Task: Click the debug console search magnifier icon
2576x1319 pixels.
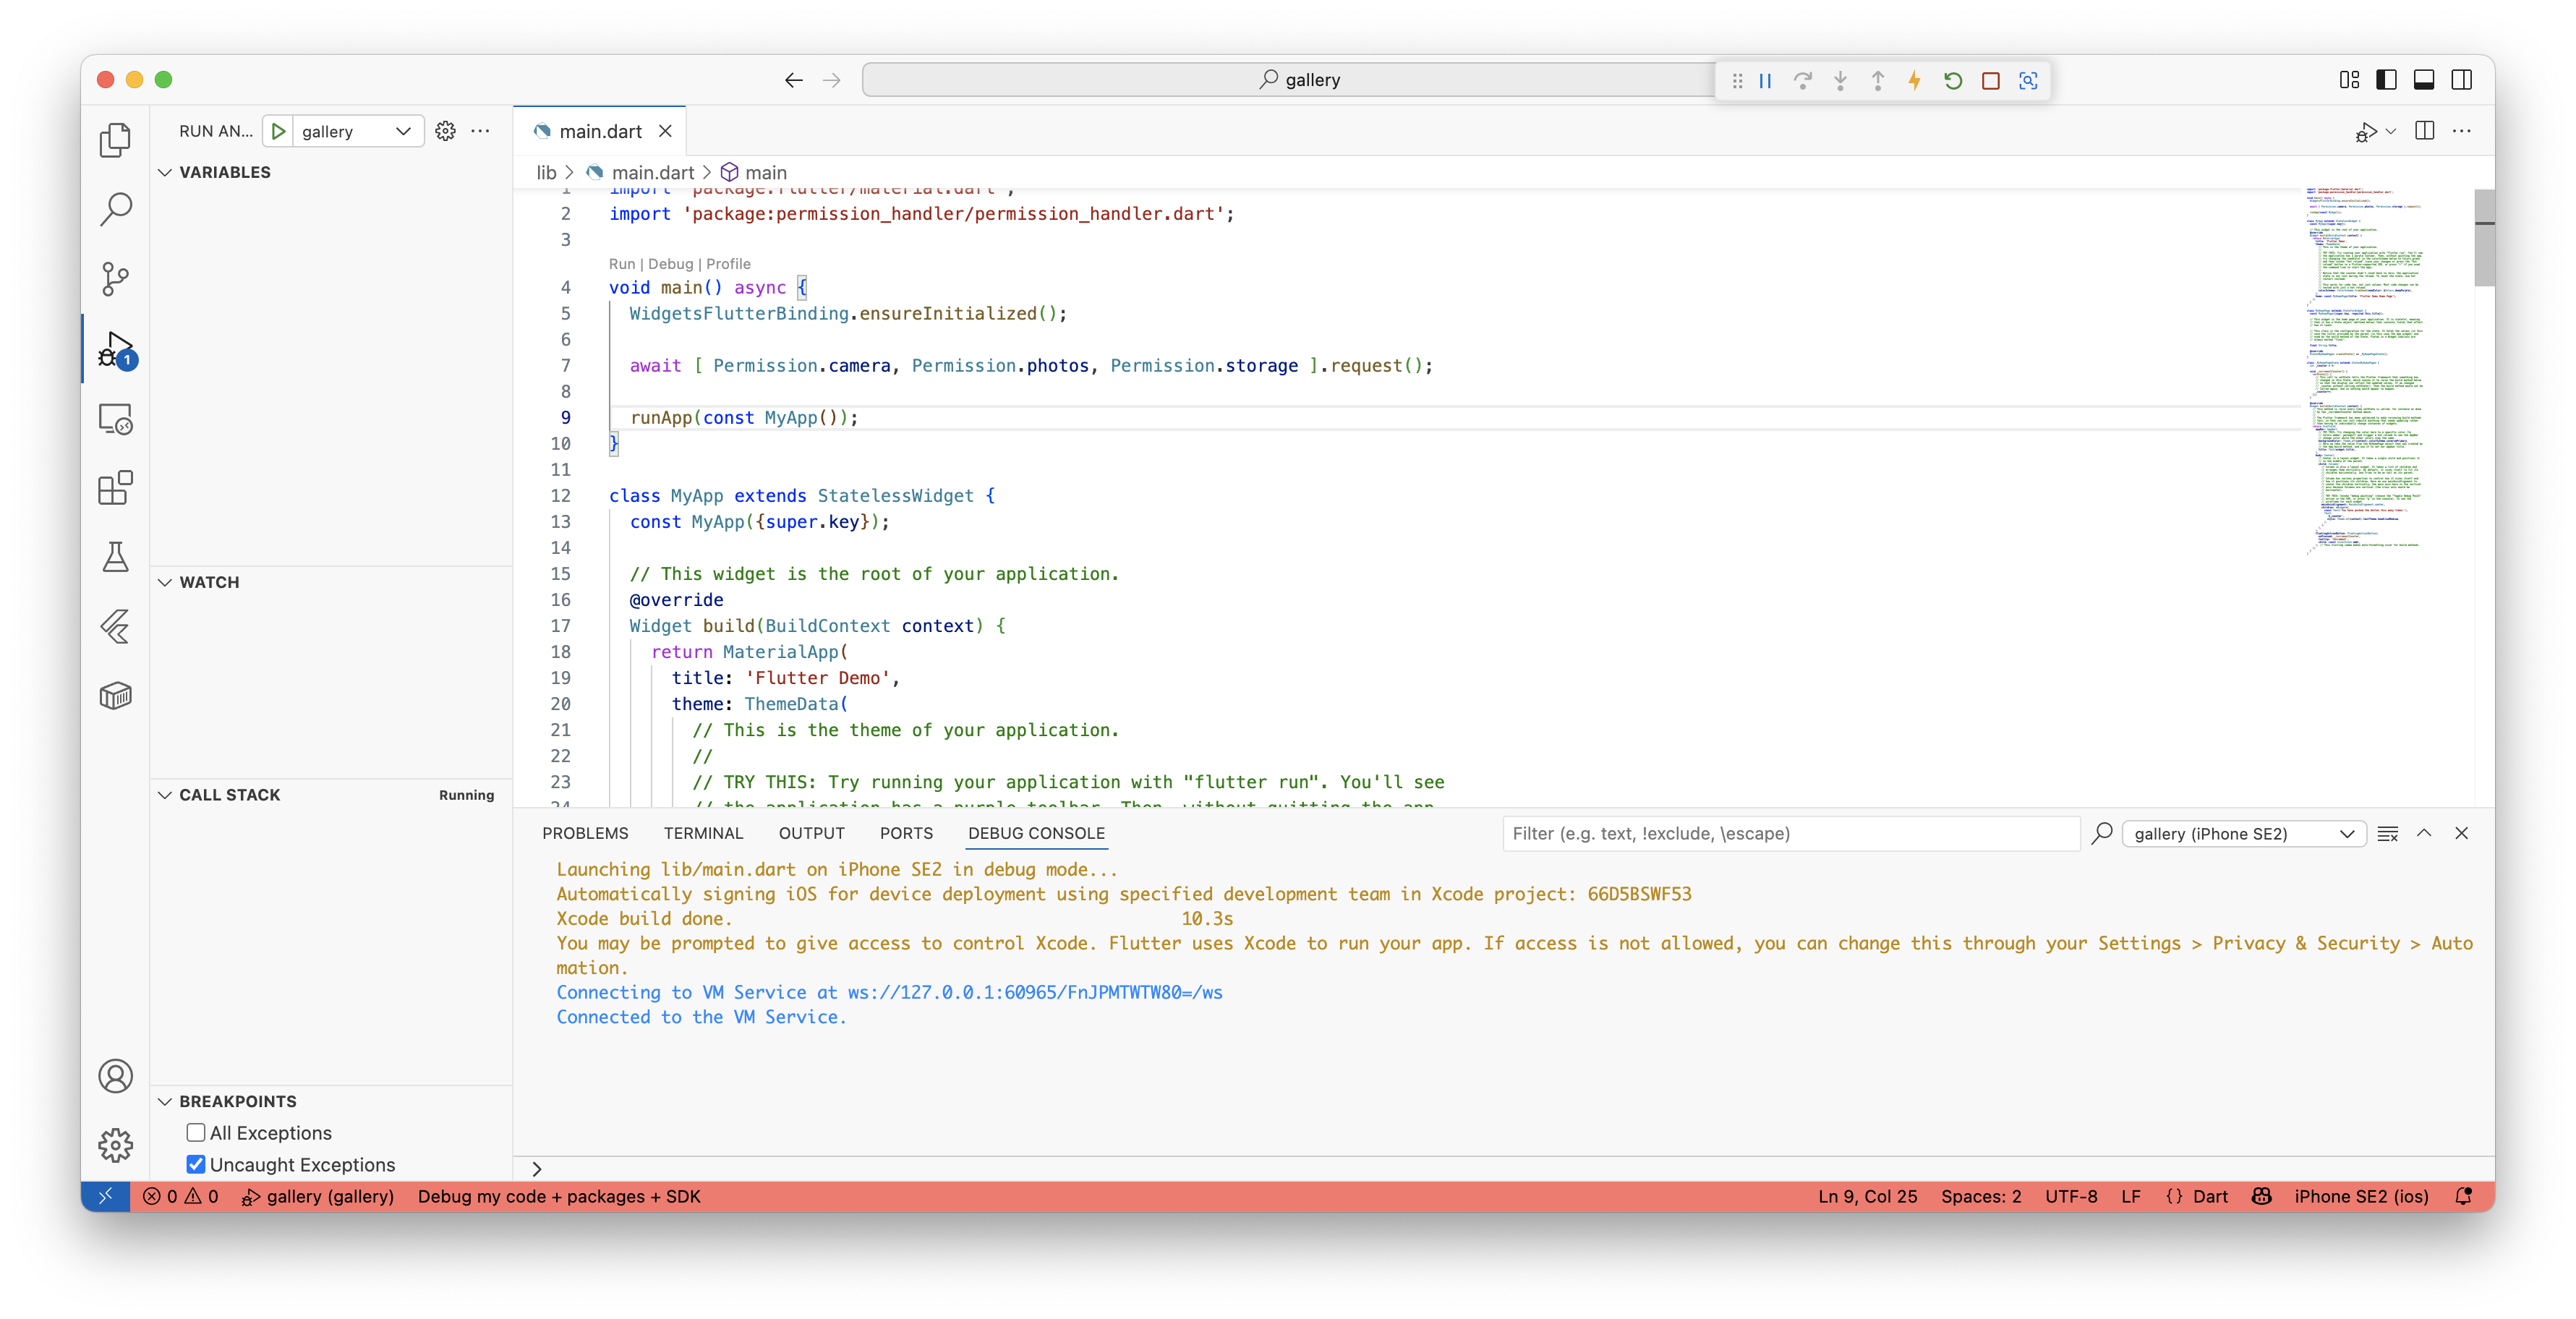Action: (x=2101, y=833)
